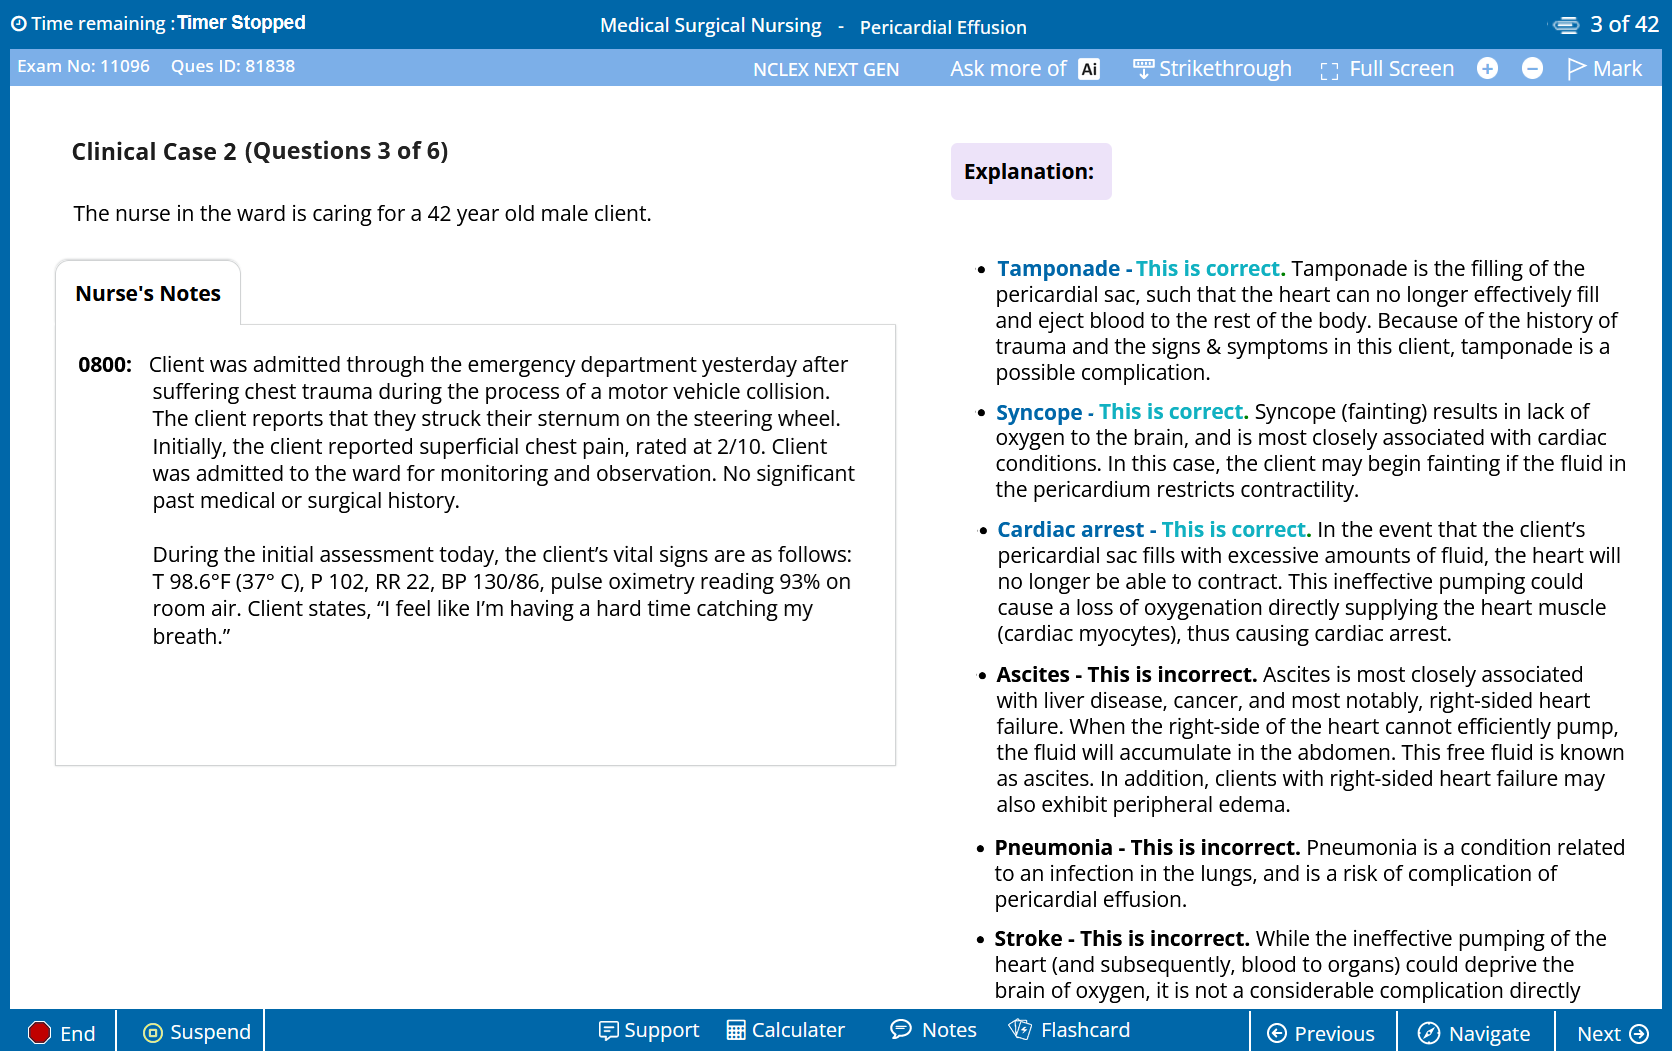Click the NCLEX NEXT GEN label
Viewport: 1672px width, 1051px height.
(x=826, y=69)
